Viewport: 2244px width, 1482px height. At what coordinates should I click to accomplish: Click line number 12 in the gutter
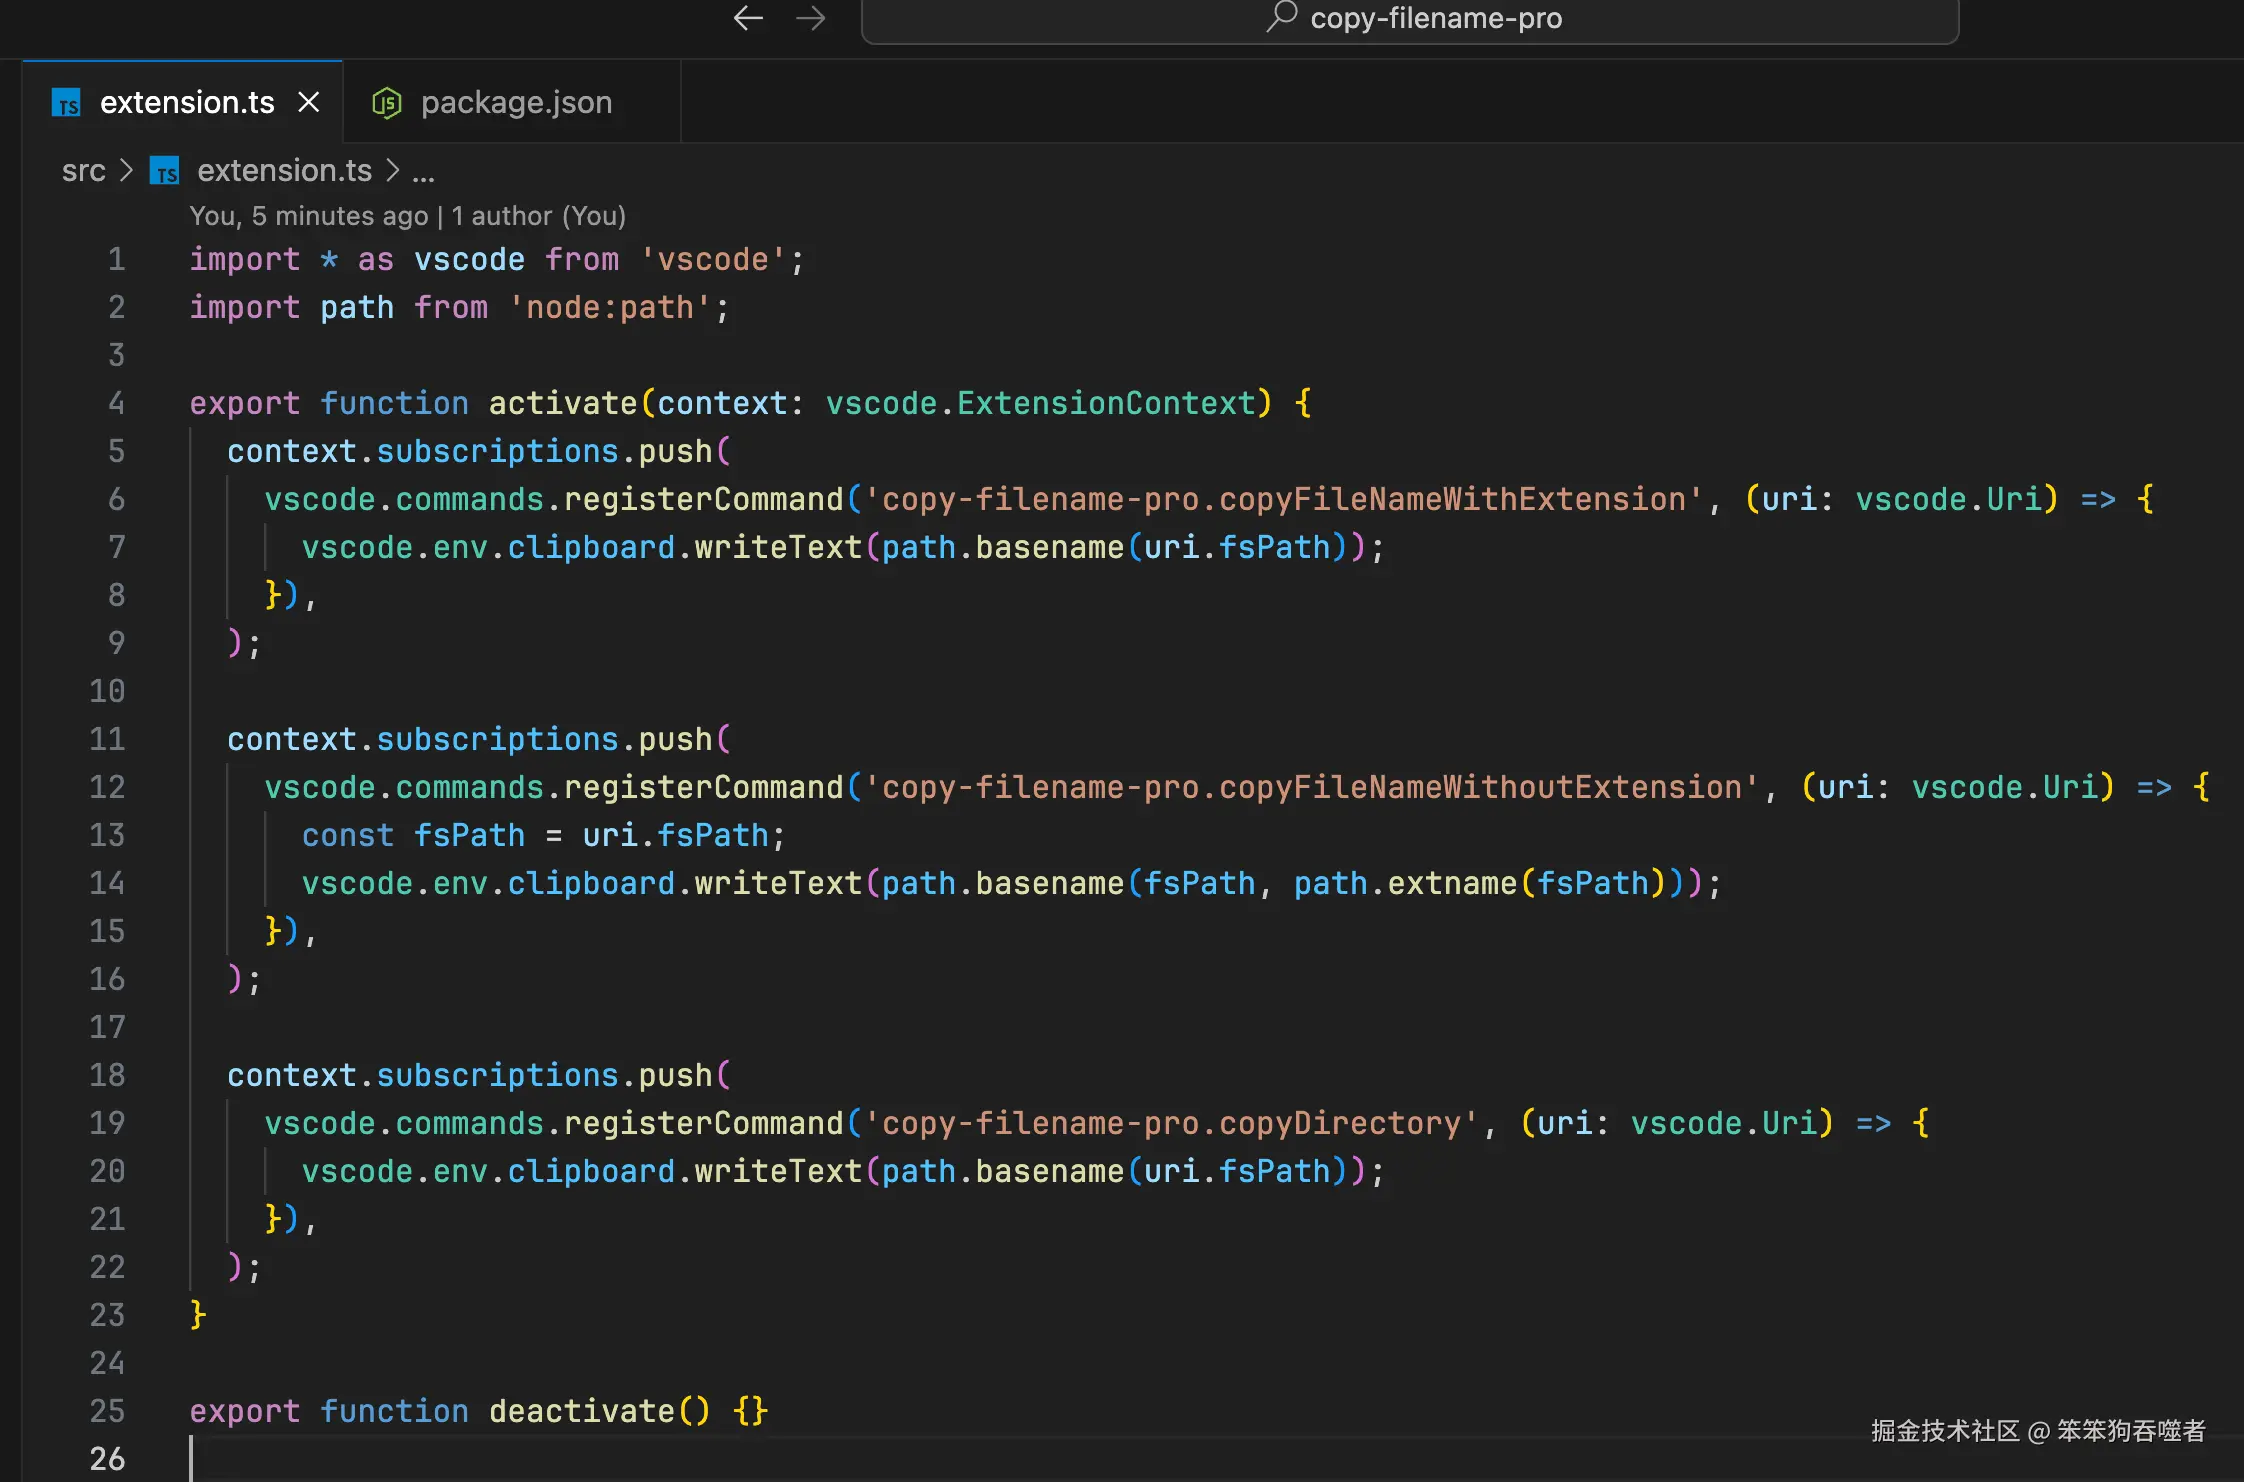pos(107,787)
